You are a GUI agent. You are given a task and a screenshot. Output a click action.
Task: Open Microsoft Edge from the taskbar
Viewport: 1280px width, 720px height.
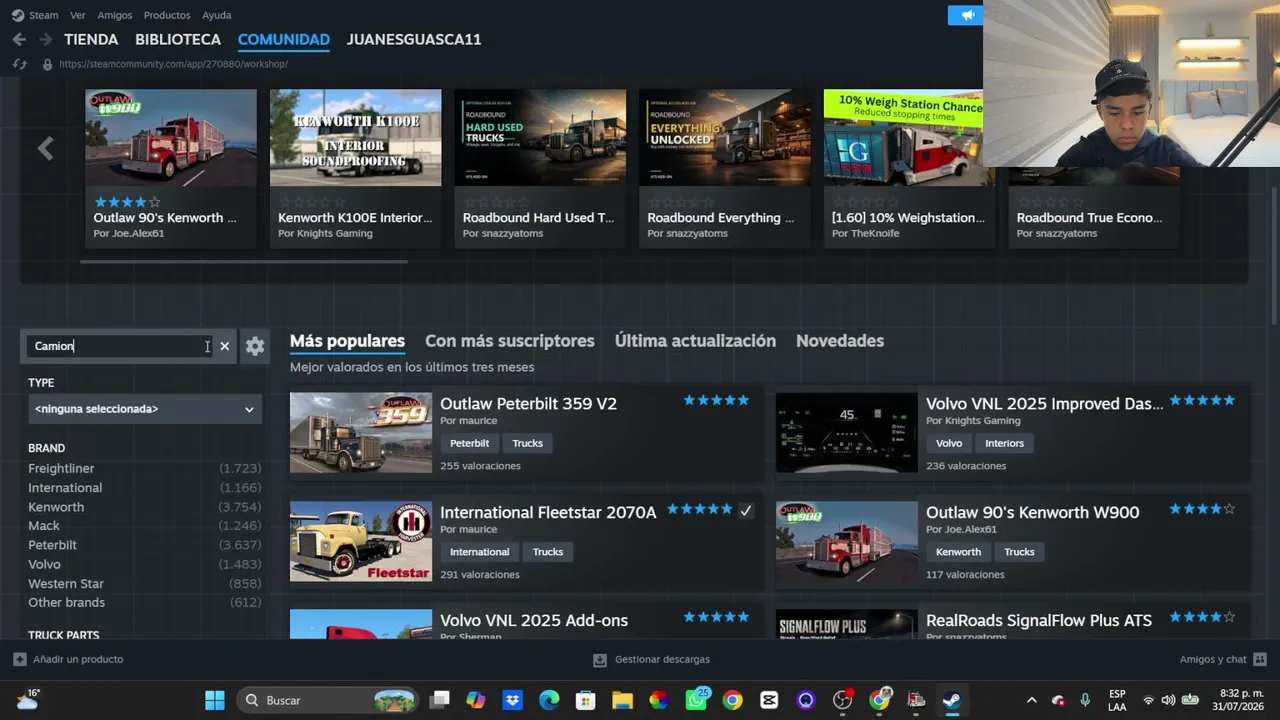pyautogui.click(x=549, y=700)
